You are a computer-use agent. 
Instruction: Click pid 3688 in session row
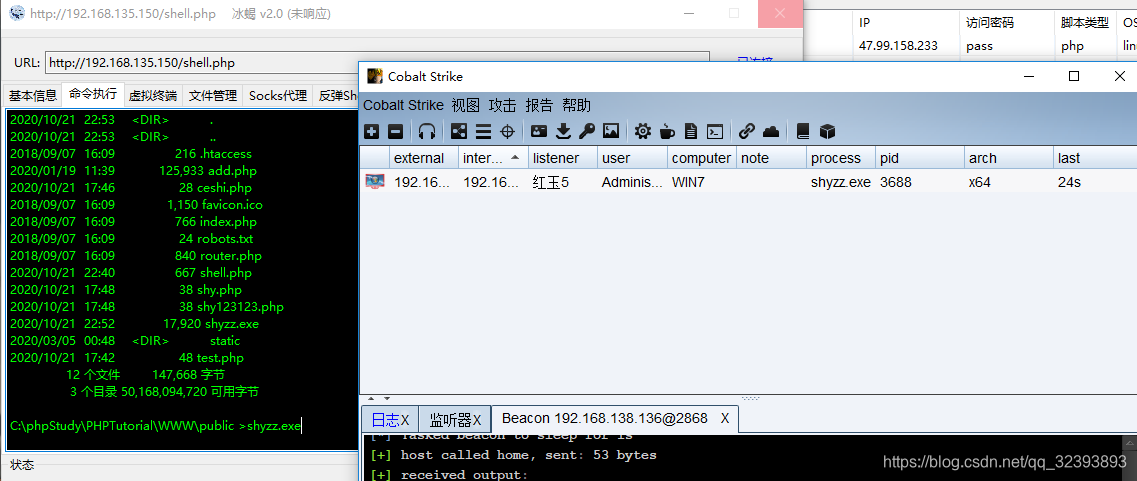click(896, 182)
